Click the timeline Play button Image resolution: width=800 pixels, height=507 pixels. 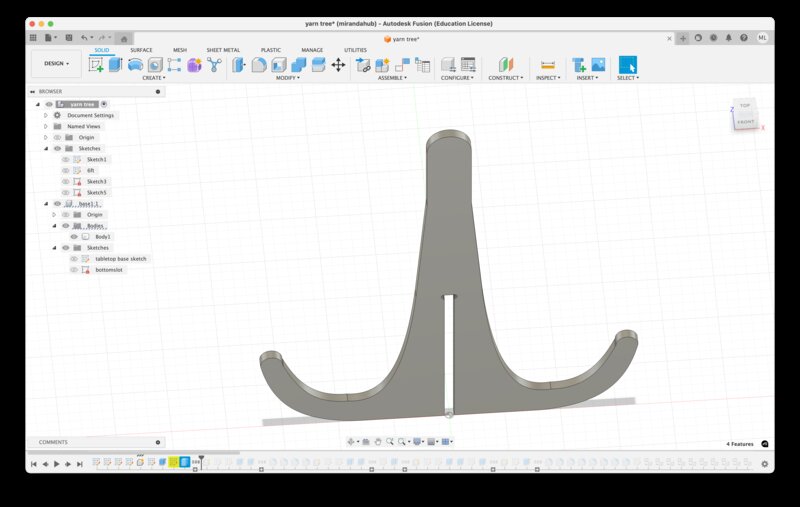pyautogui.click(x=56, y=464)
